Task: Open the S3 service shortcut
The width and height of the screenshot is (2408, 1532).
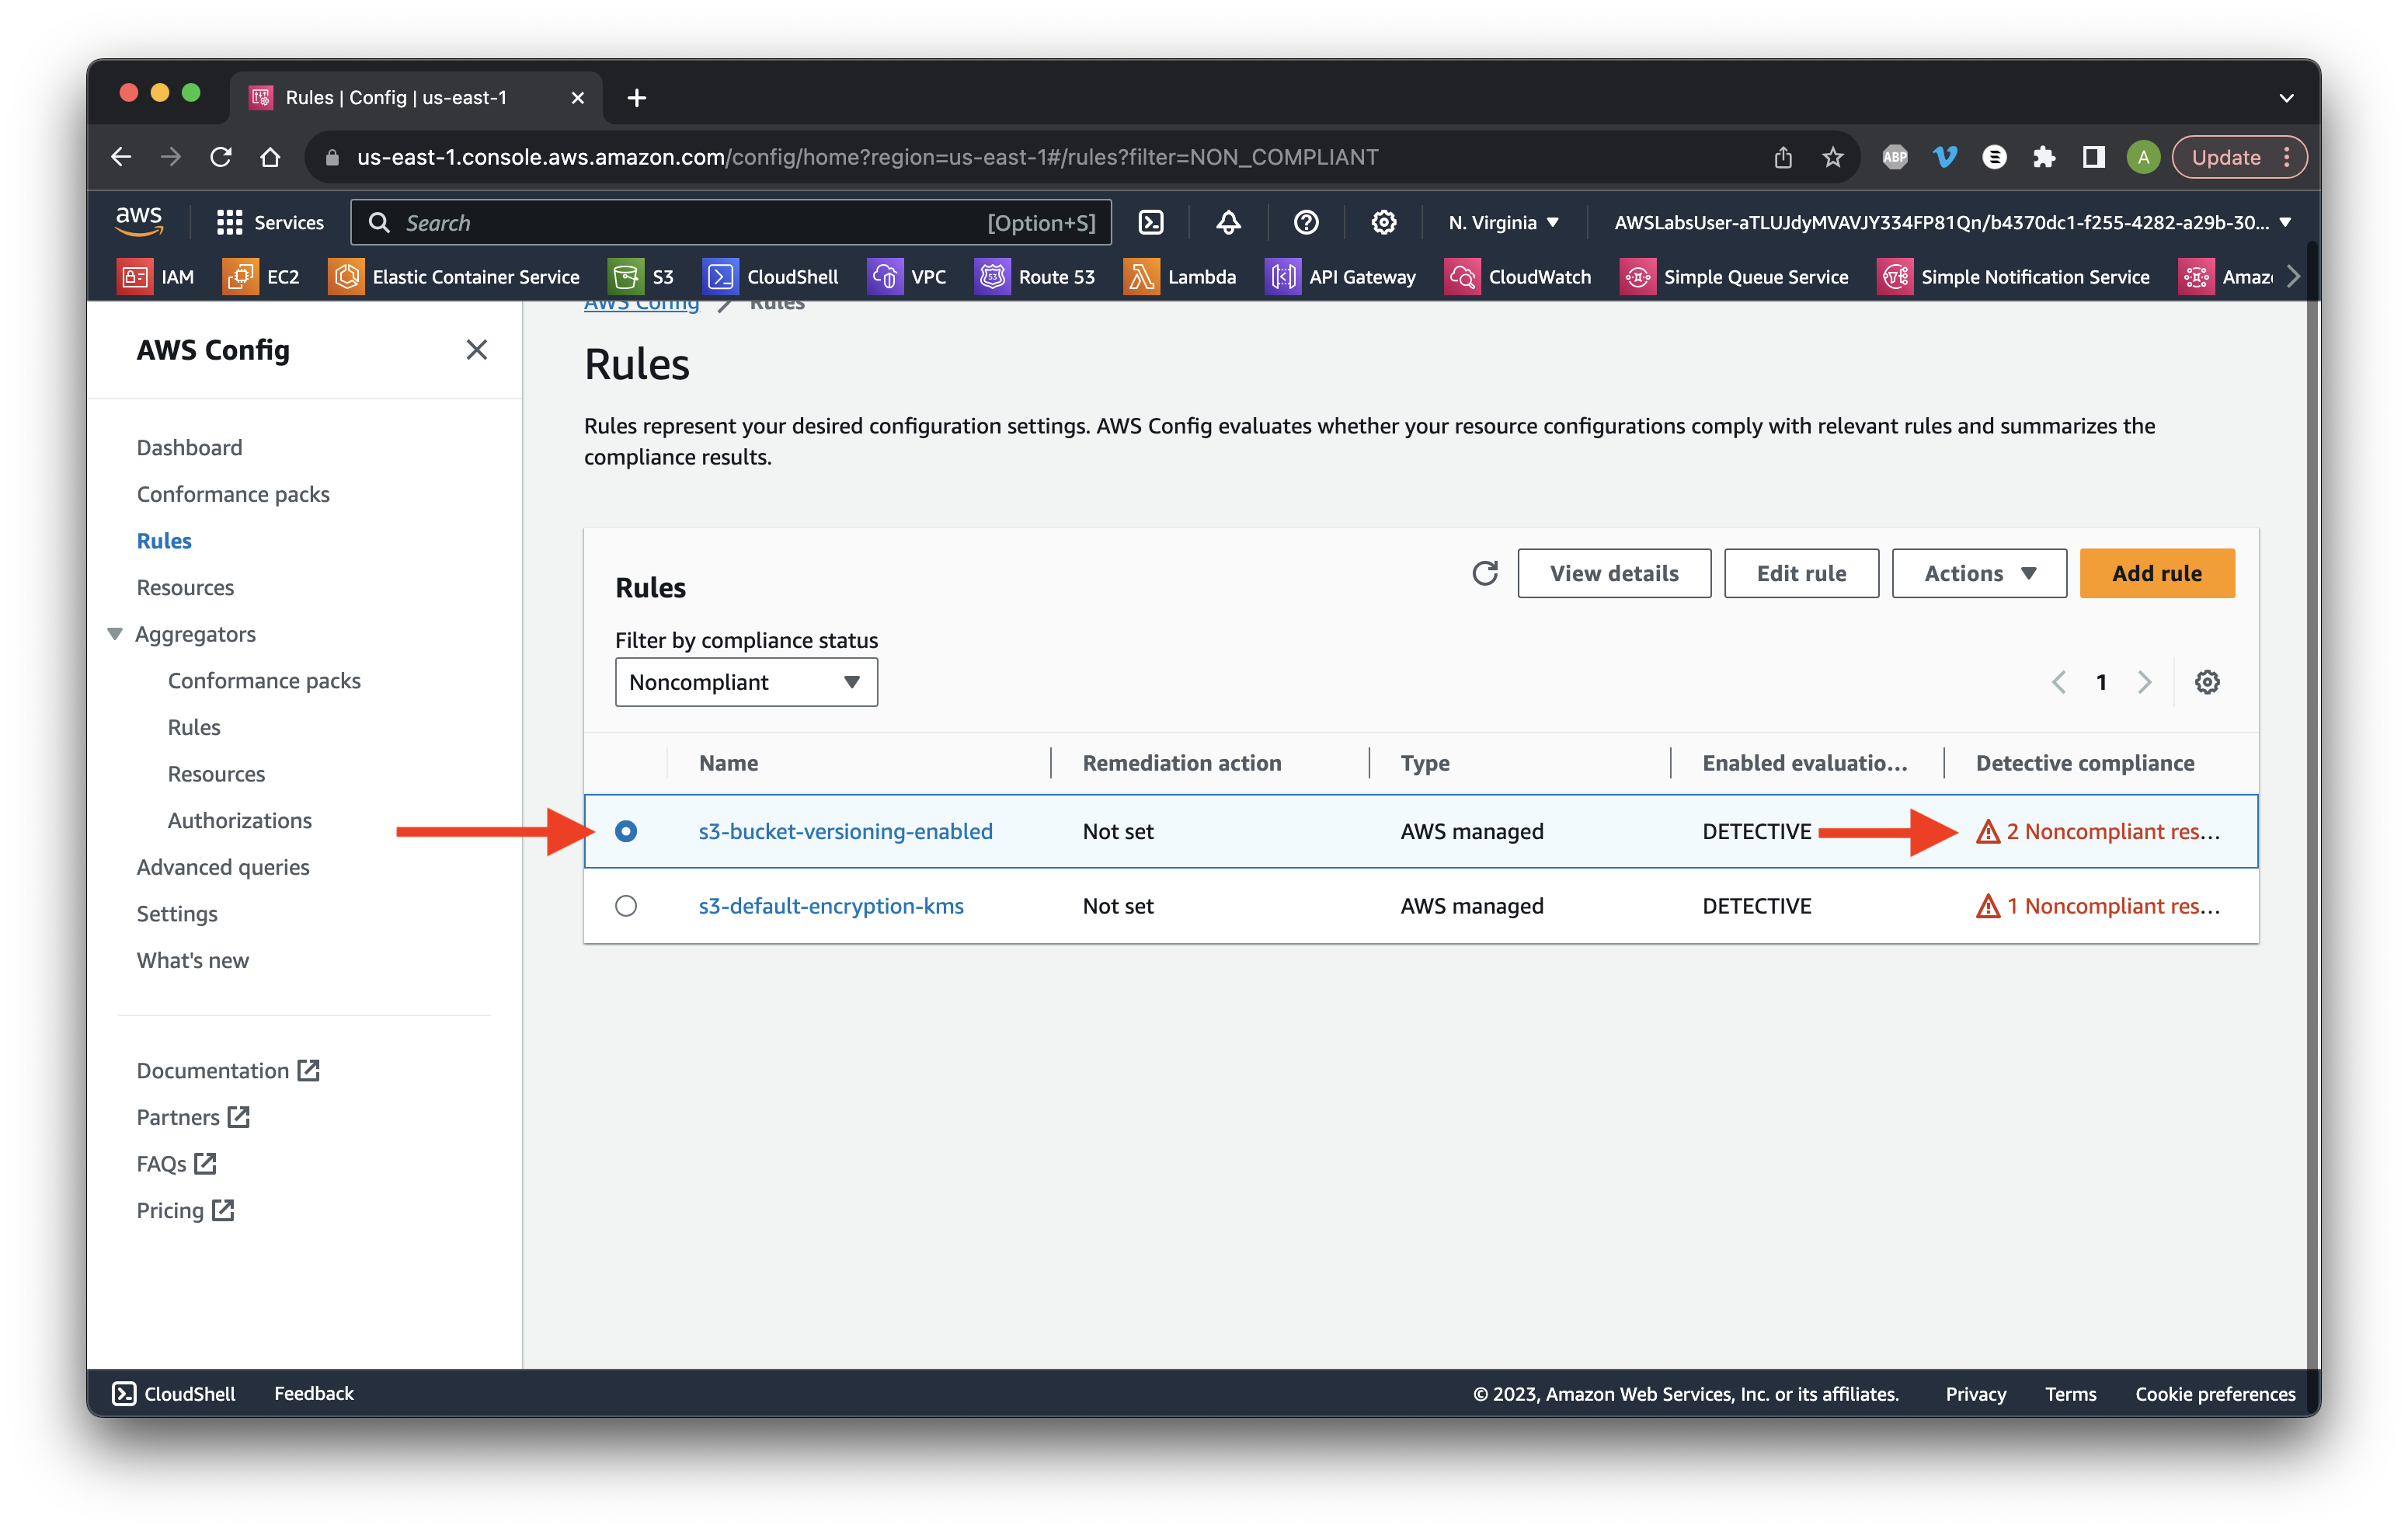Action: click(x=641, y=277)
